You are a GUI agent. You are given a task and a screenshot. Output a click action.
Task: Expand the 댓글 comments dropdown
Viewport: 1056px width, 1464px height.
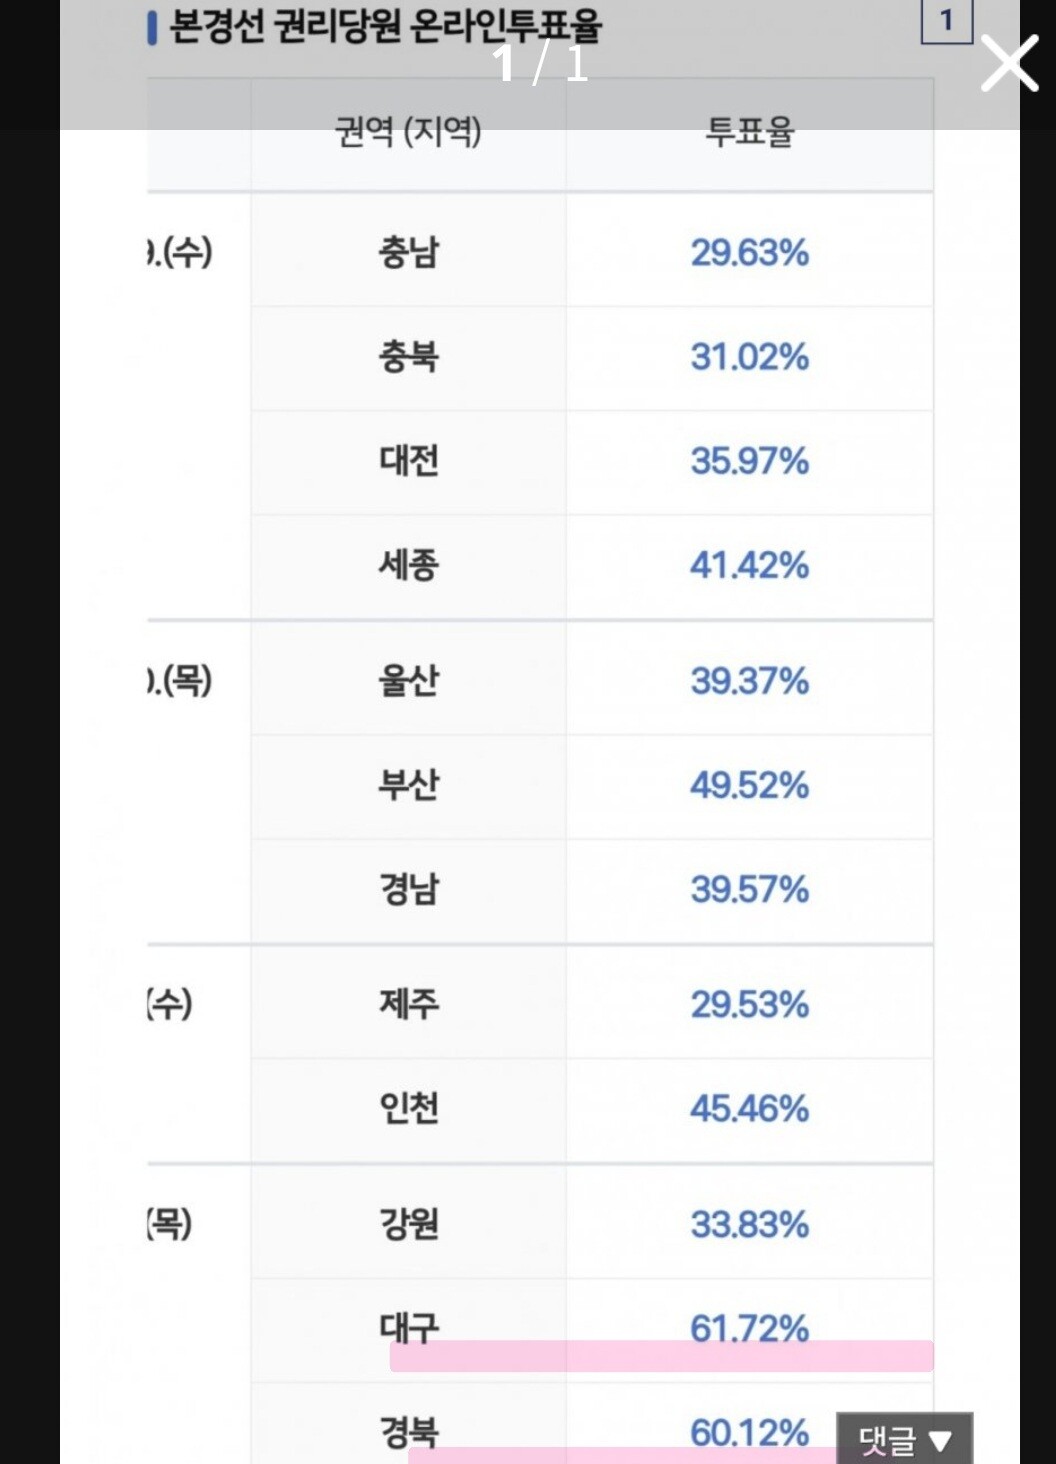pyautogui.click(x=904, y=1439)
